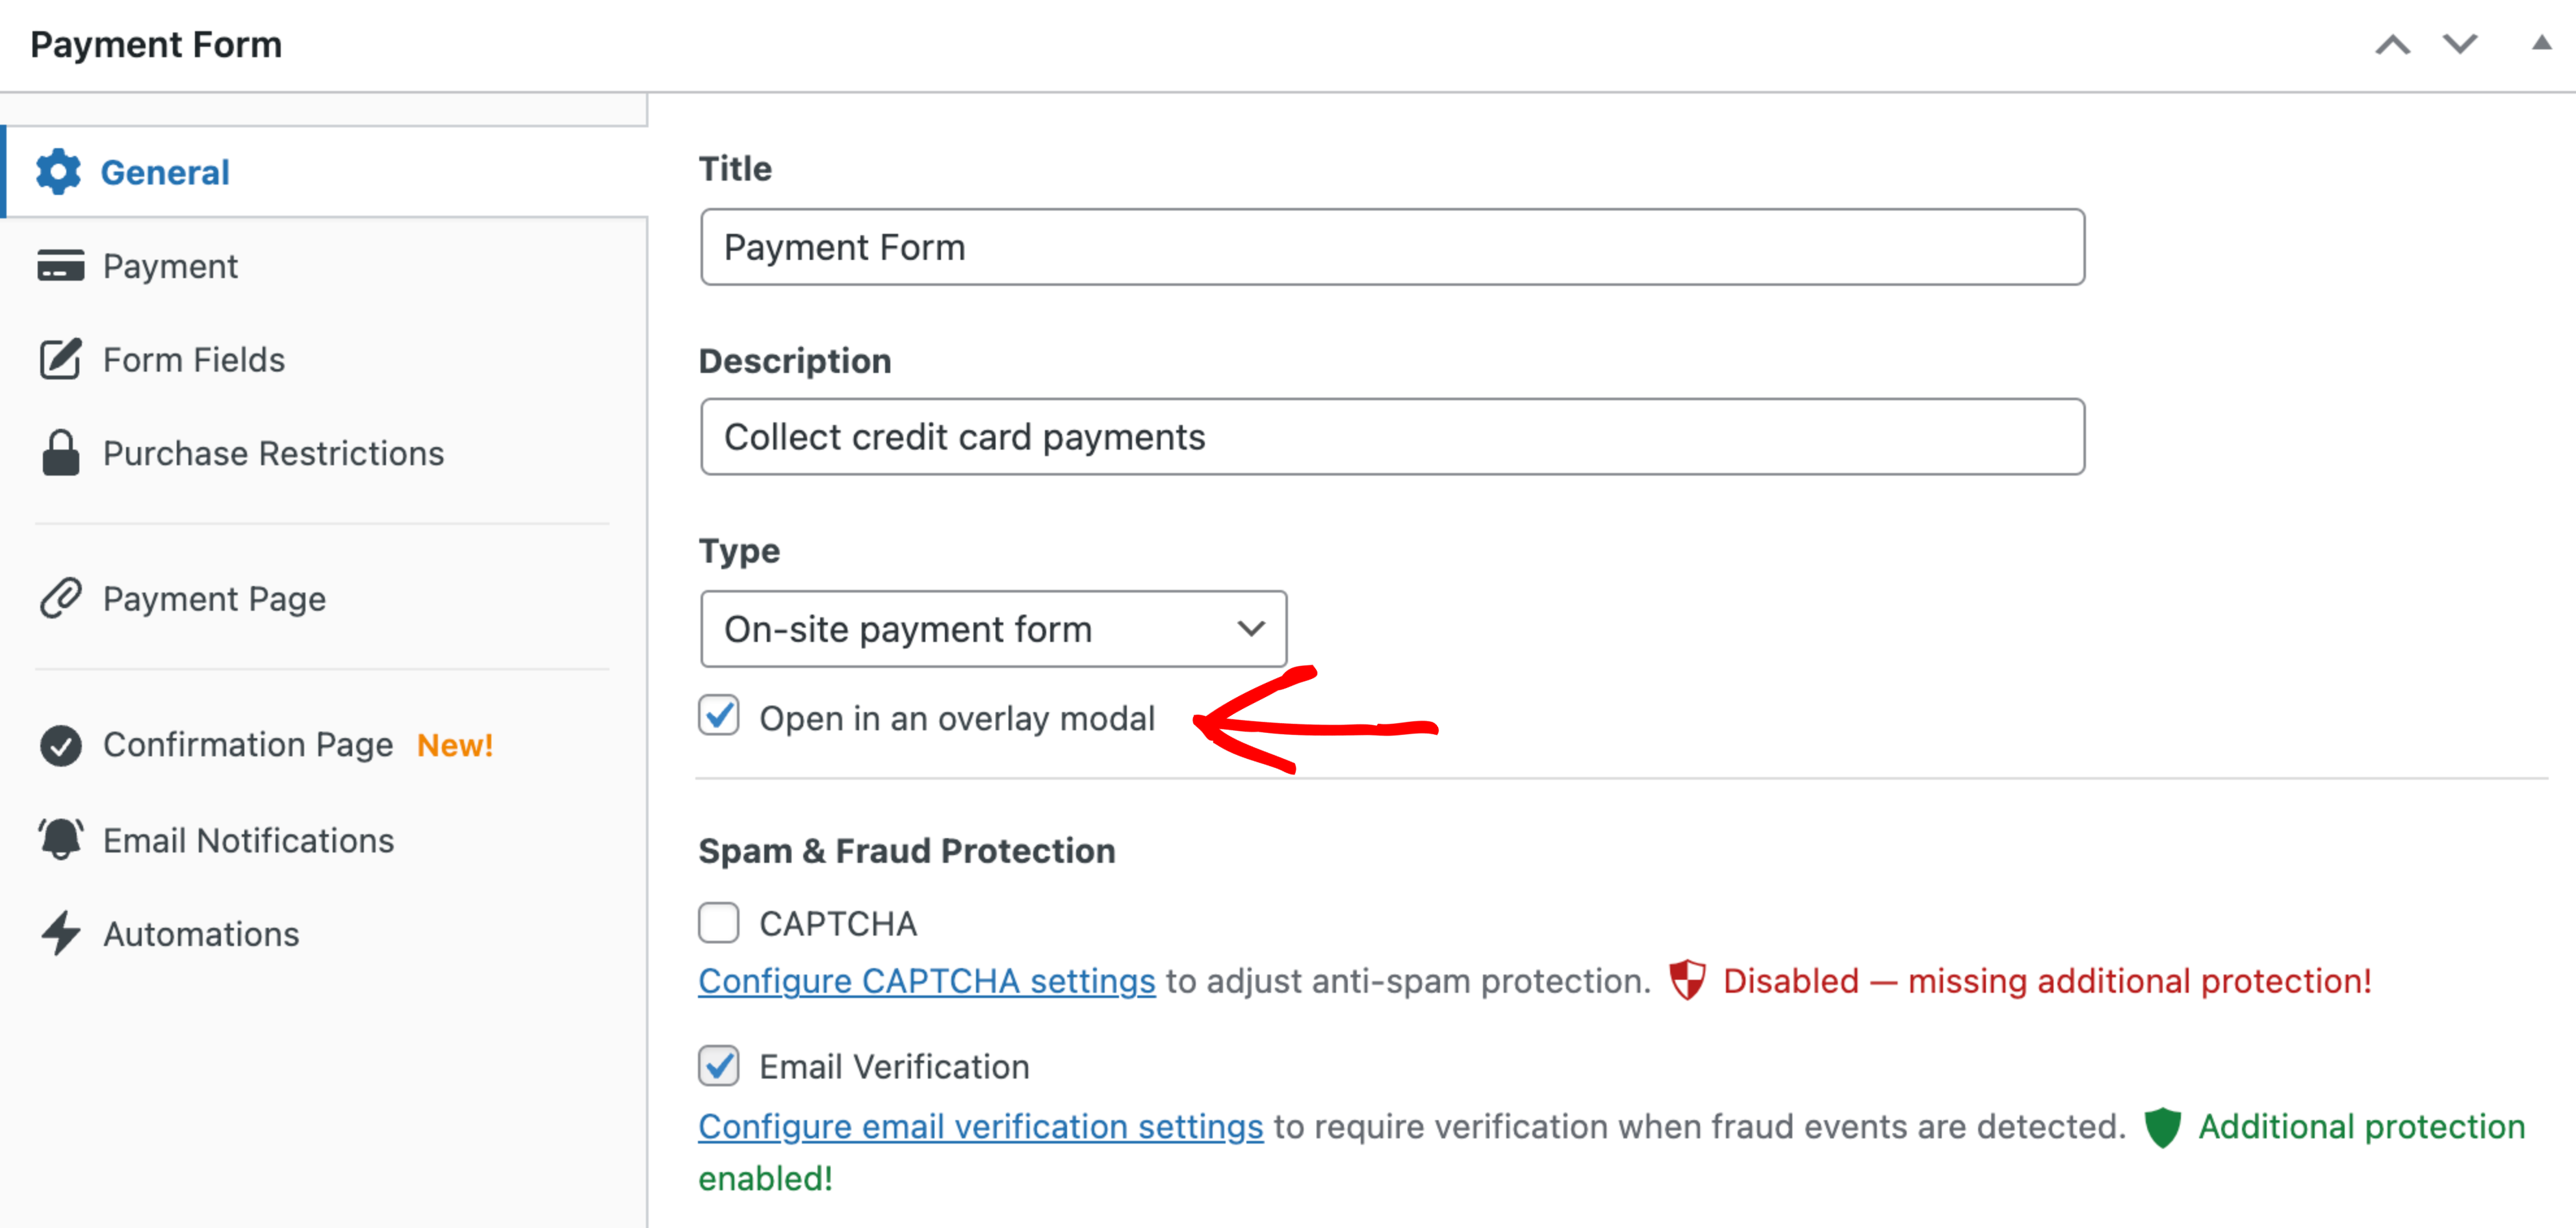Open the Email Notifications tab

click(248, 840)
